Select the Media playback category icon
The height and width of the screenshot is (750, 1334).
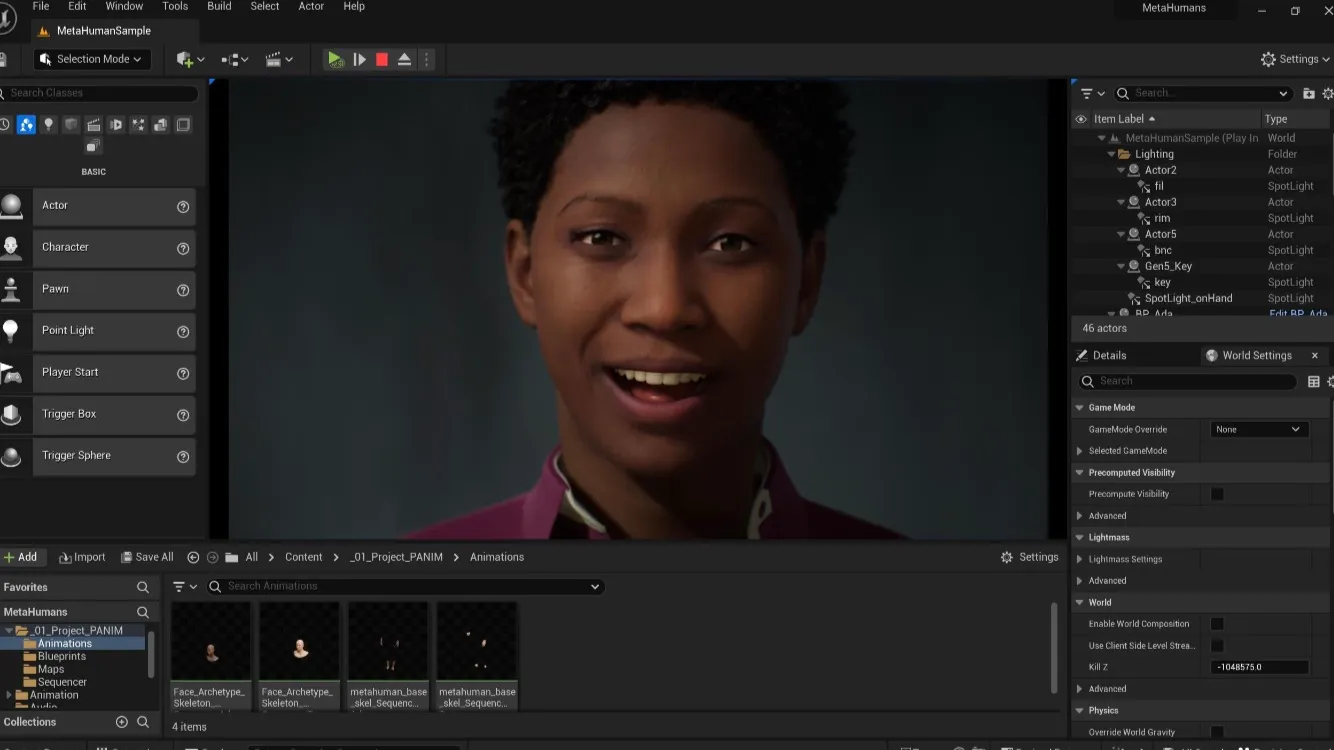(116, 125)
